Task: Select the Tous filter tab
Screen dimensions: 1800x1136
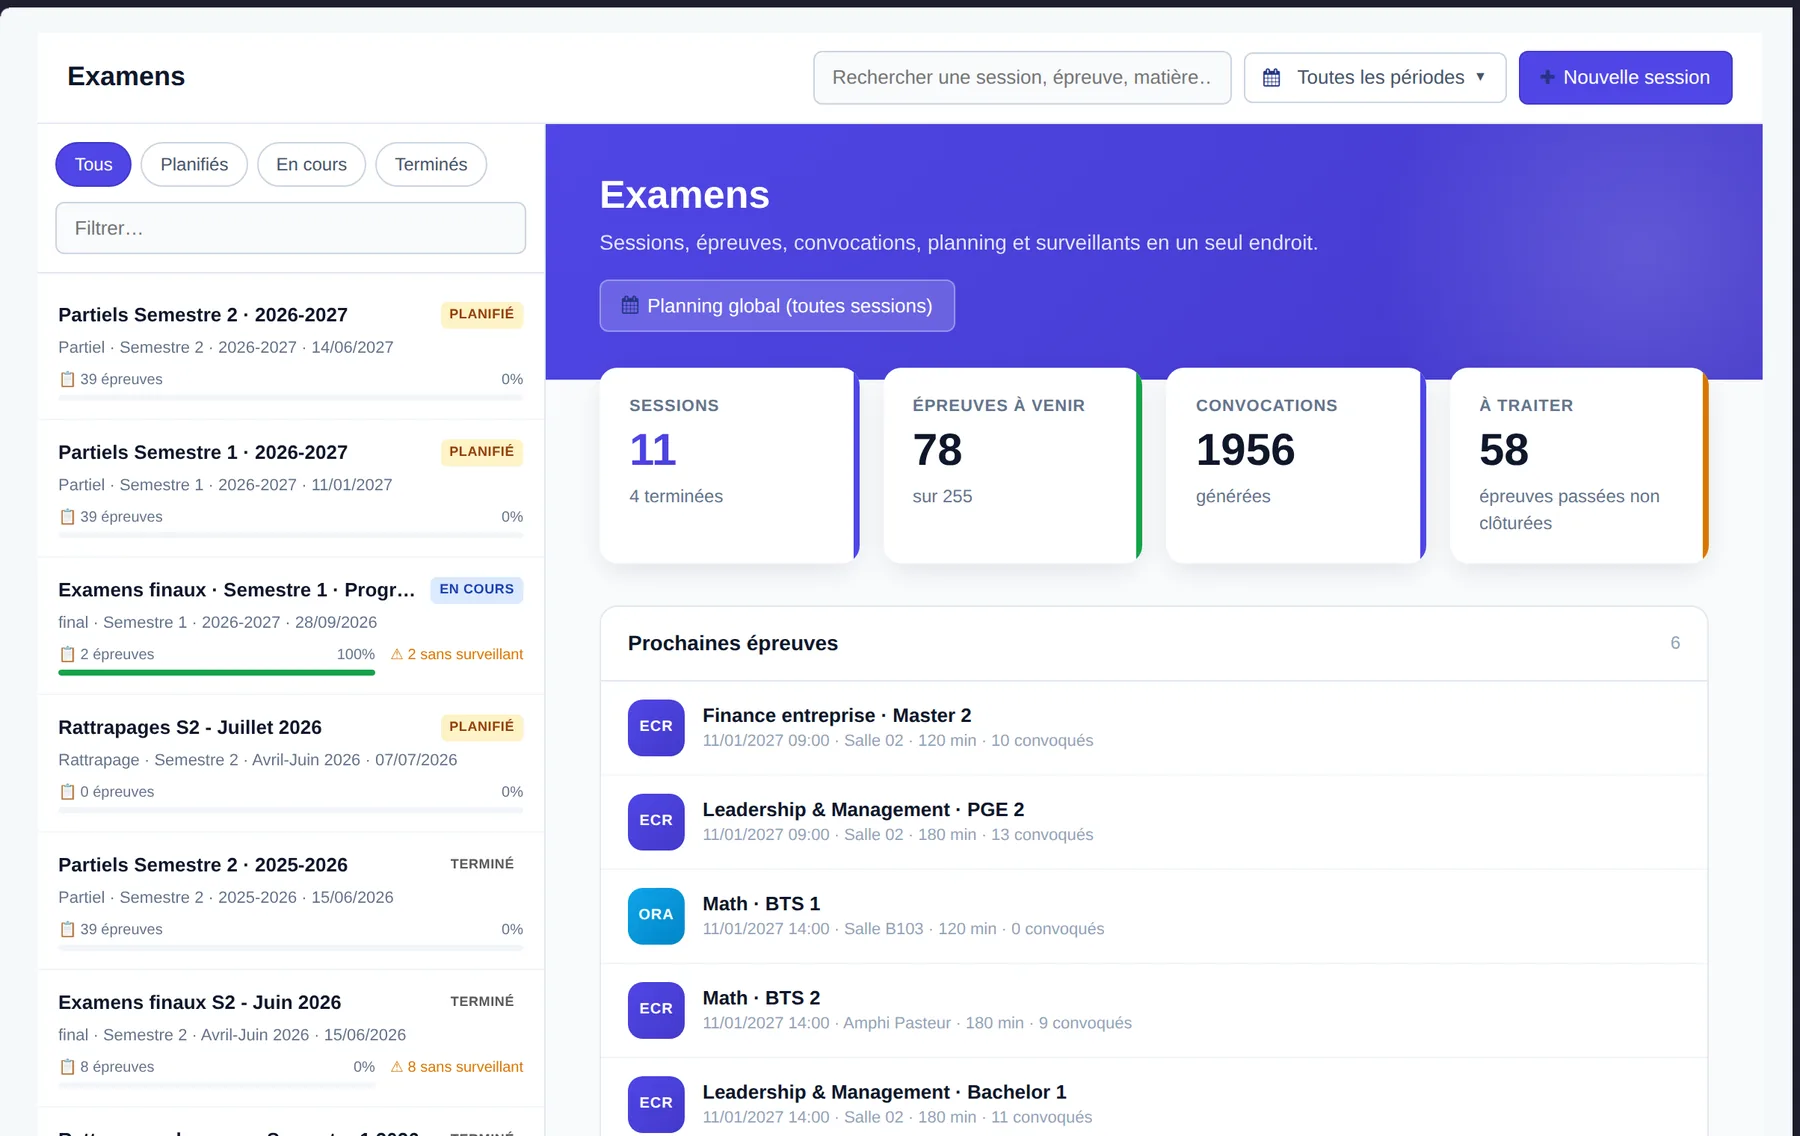Action: coord(93,164)
